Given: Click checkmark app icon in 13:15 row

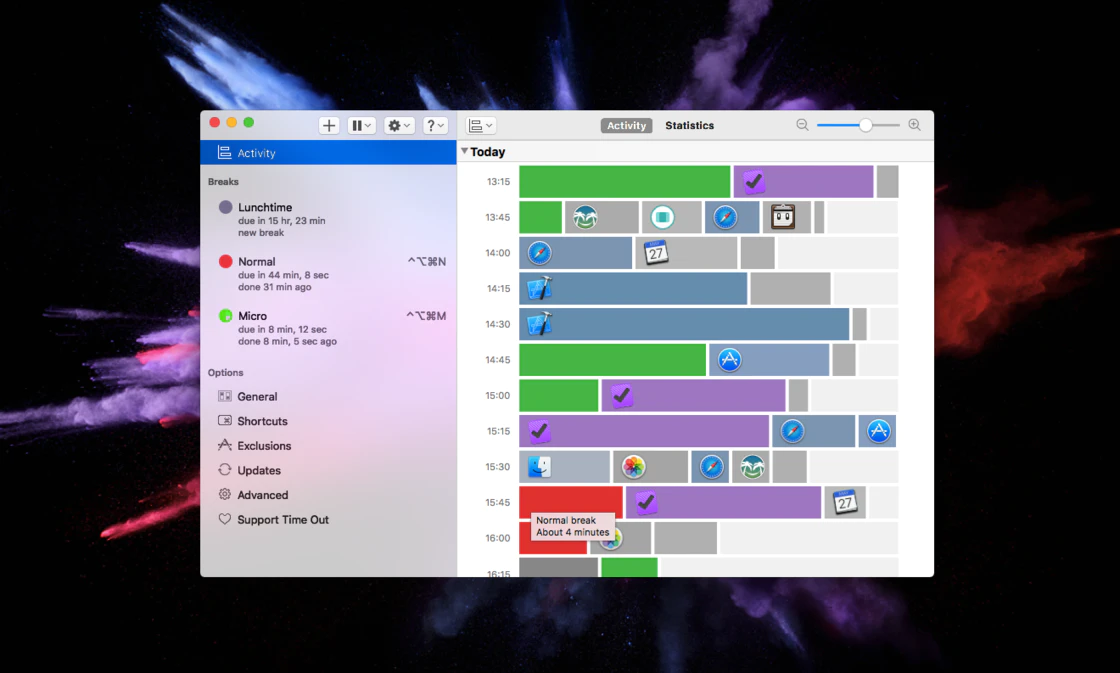Looking at the screenshot, I should (754, 181).
